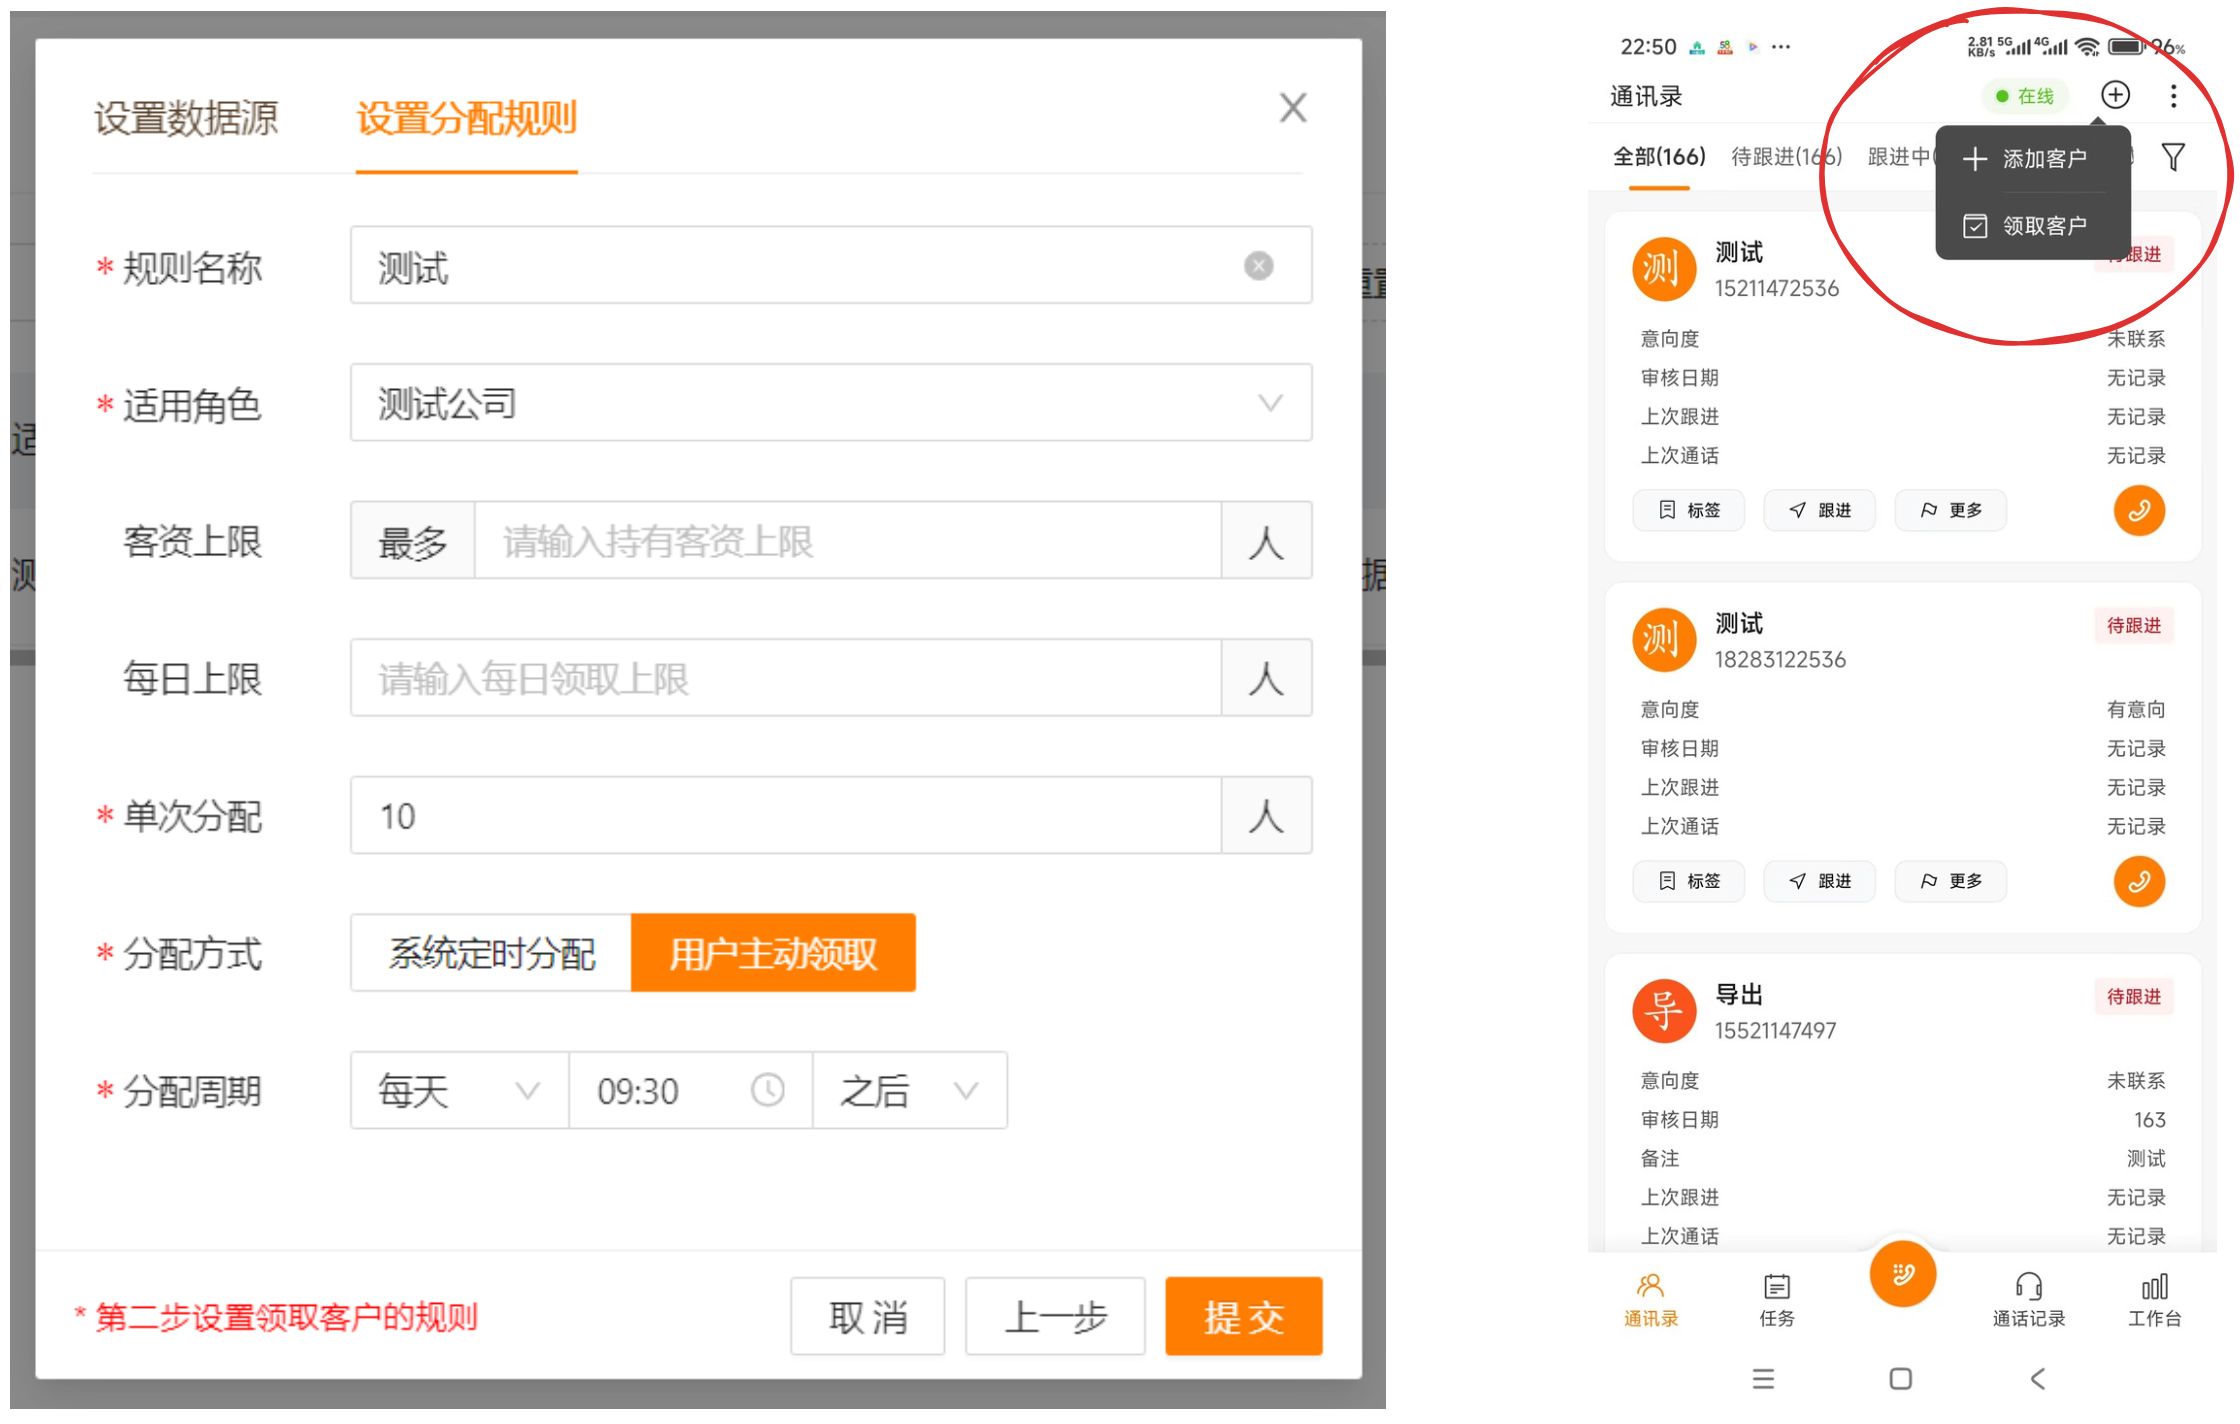Click inside the 每日上限 input field

click(785, 678)
